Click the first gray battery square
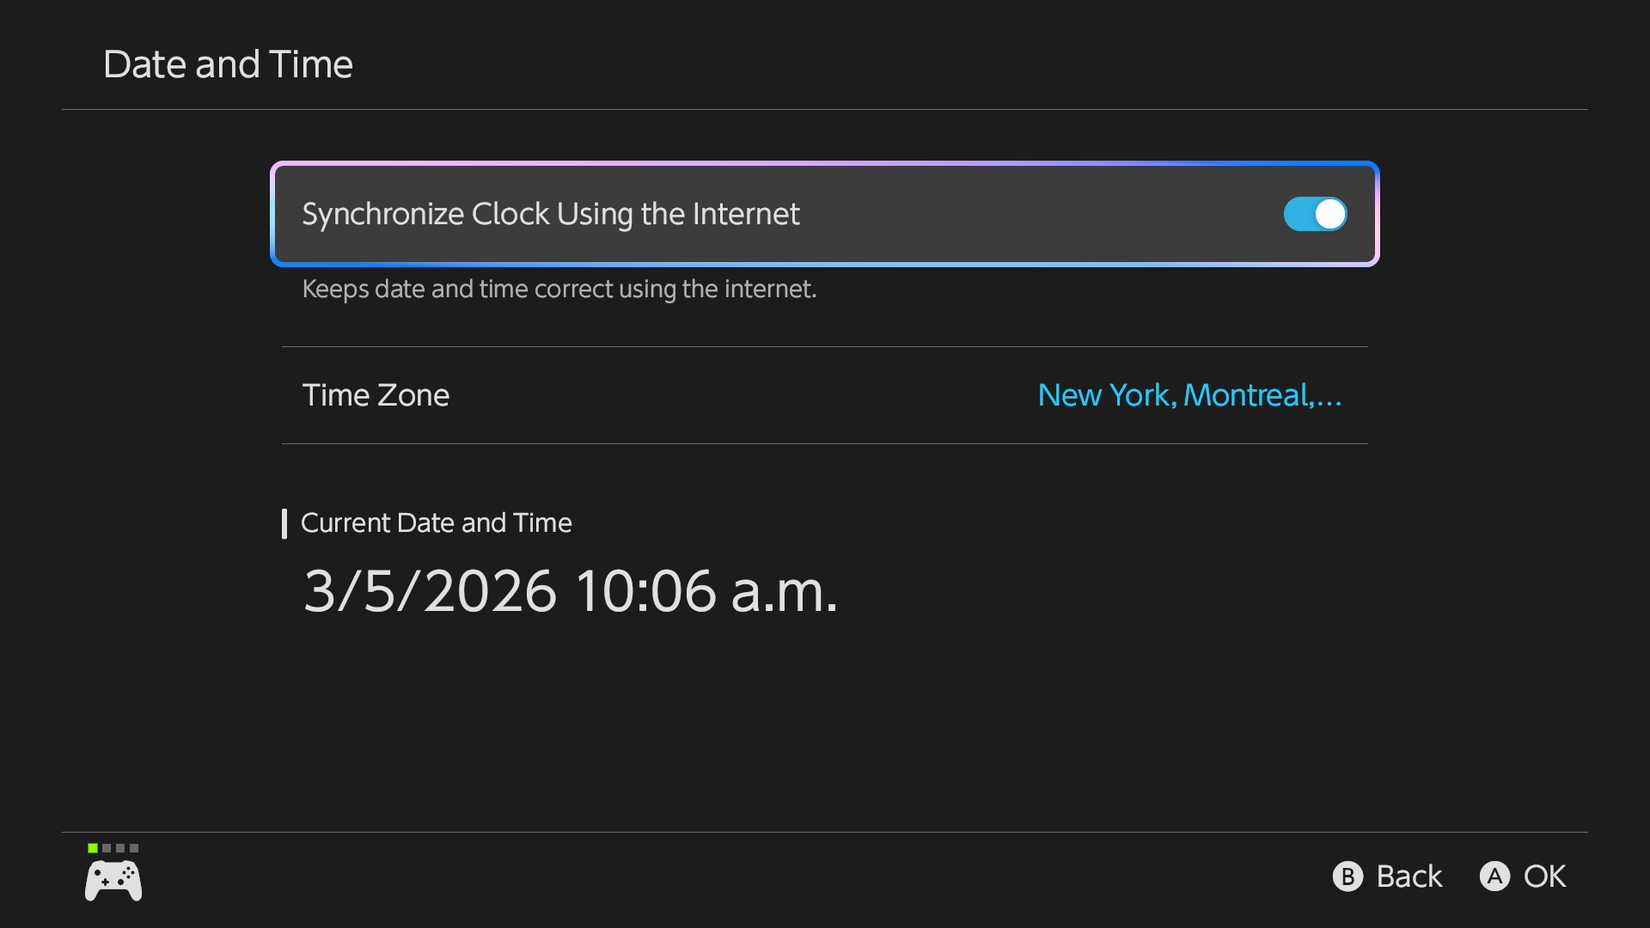The image size is (1650, 928). pos(107,846)
